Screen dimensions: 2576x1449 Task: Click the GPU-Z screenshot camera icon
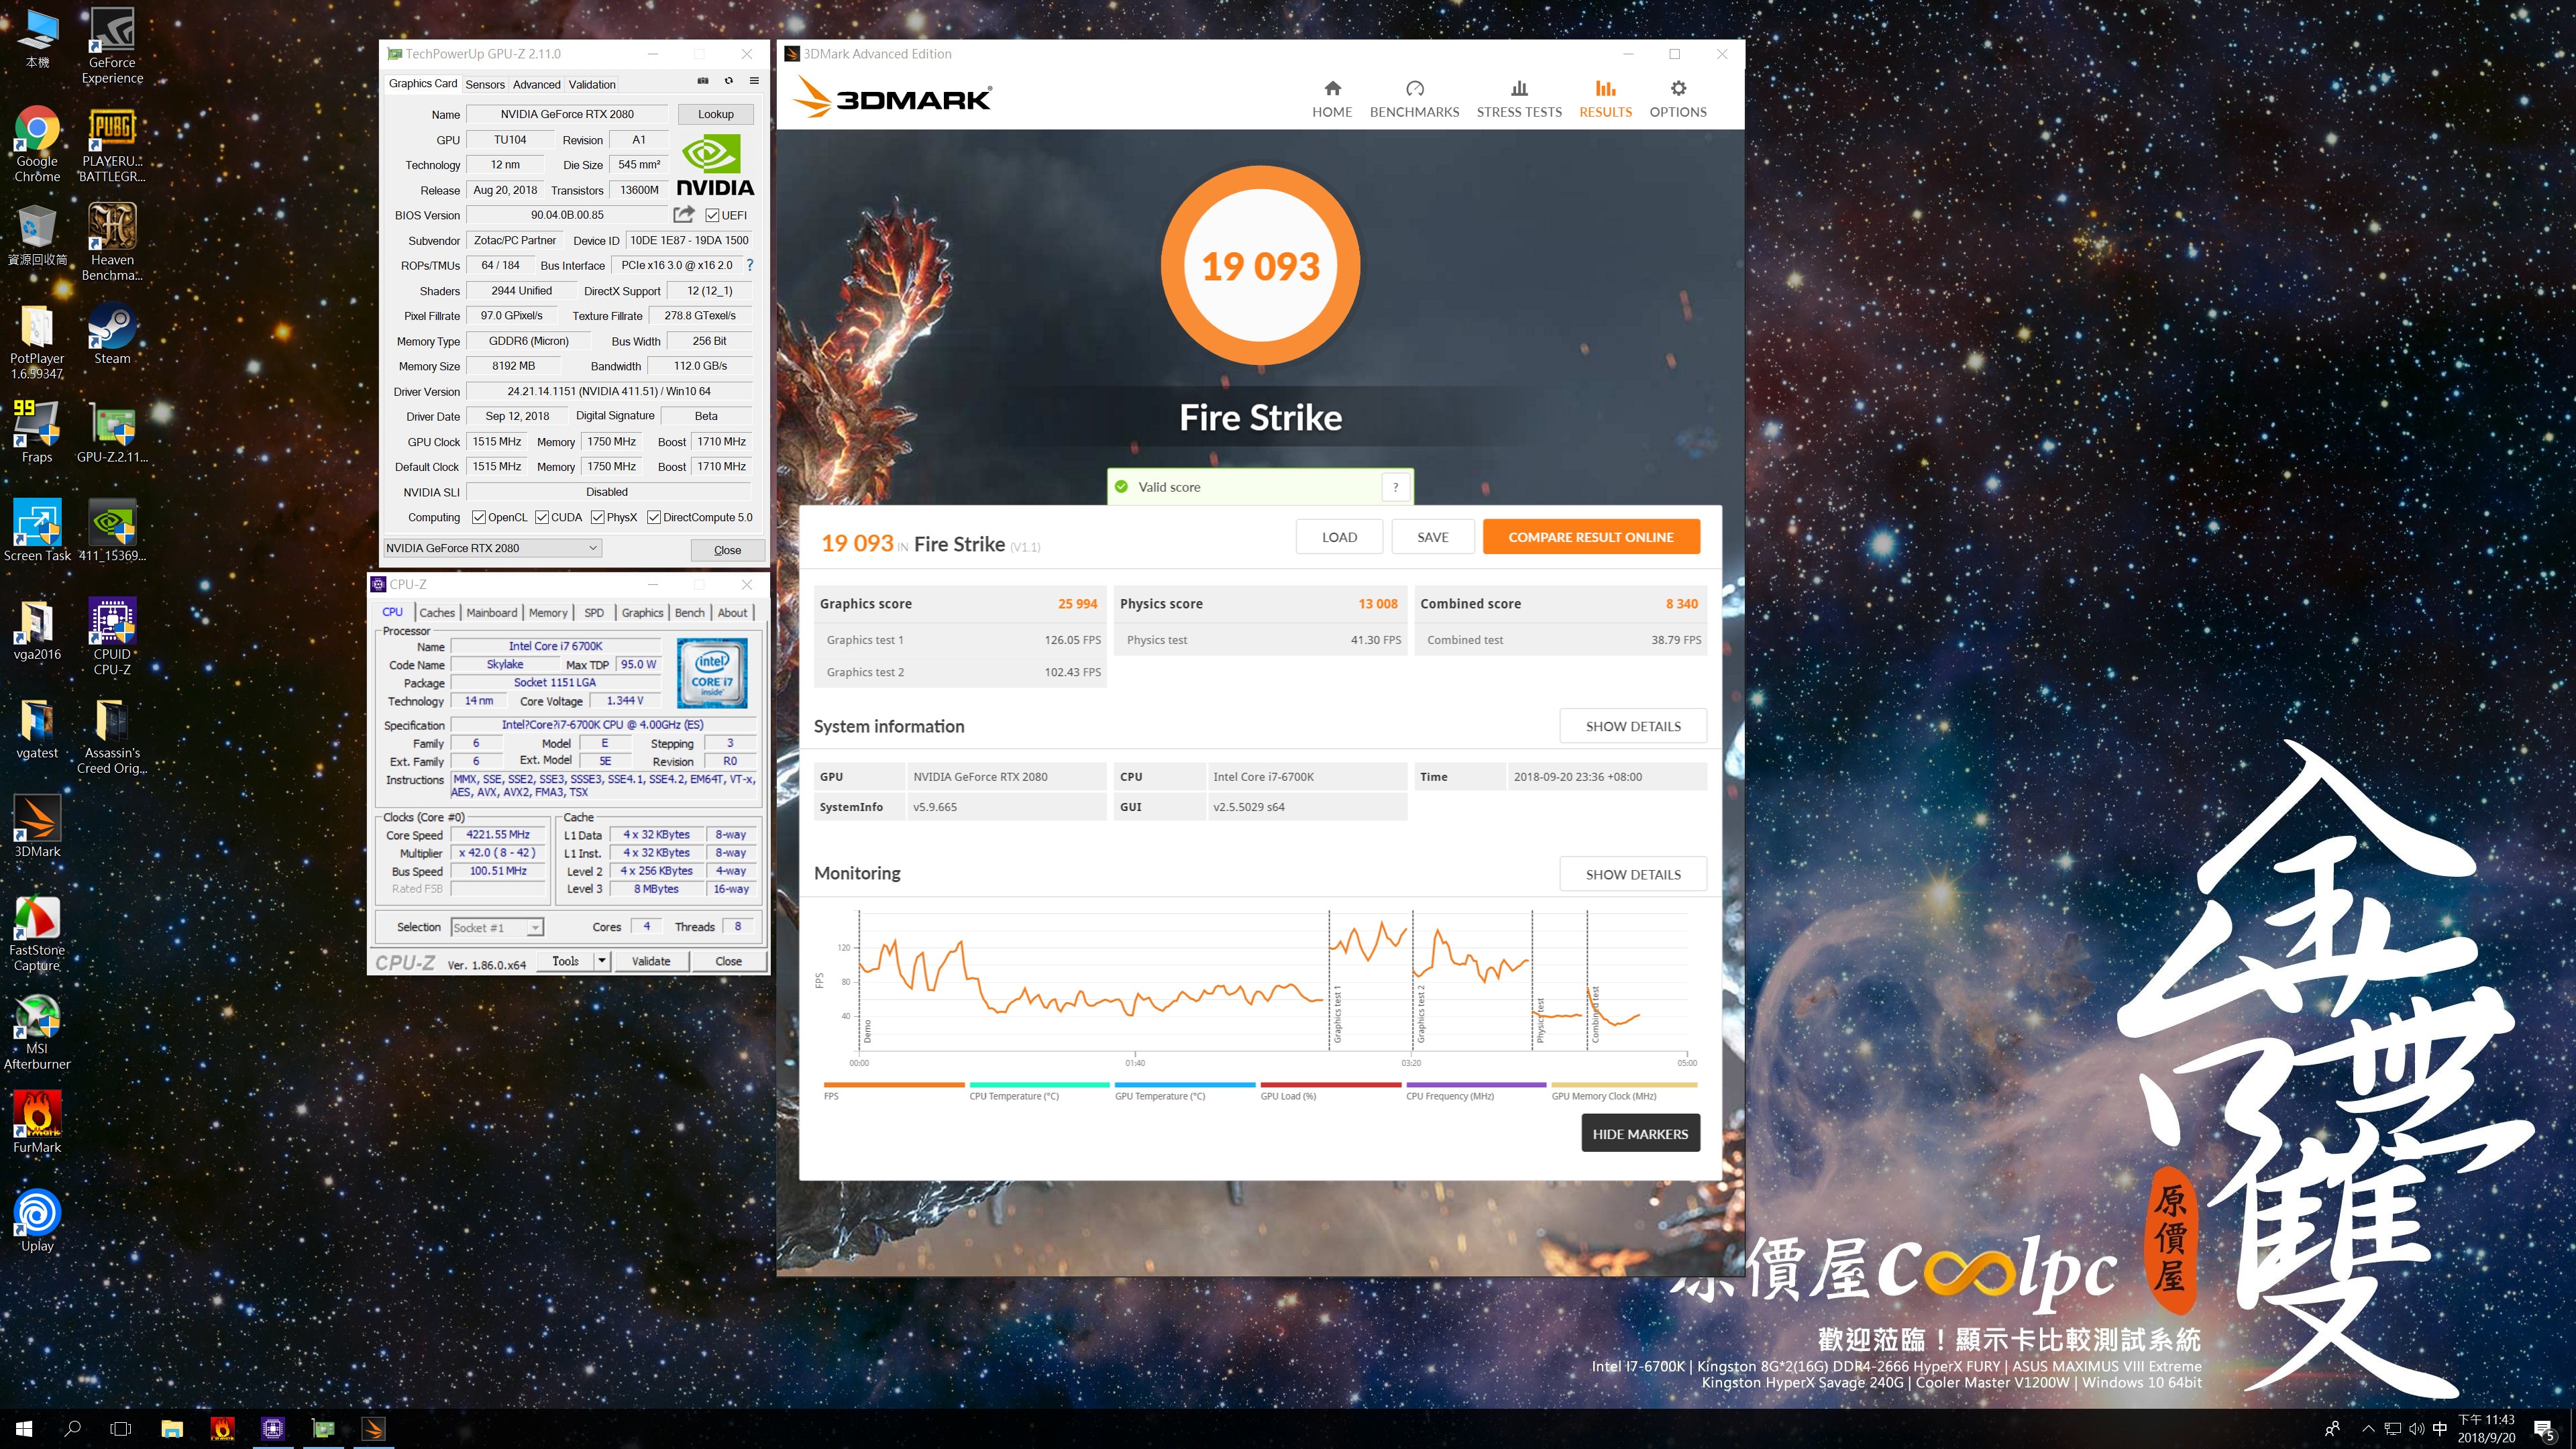coord(703,81)
